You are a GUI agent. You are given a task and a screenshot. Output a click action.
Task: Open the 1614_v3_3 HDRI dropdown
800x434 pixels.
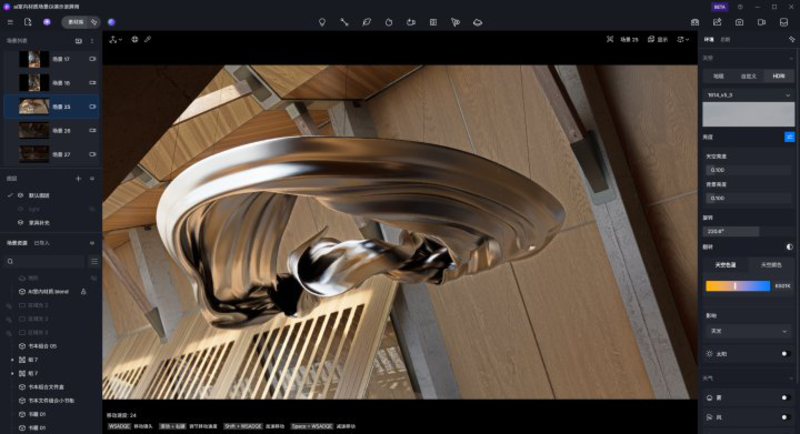point(748,95)
